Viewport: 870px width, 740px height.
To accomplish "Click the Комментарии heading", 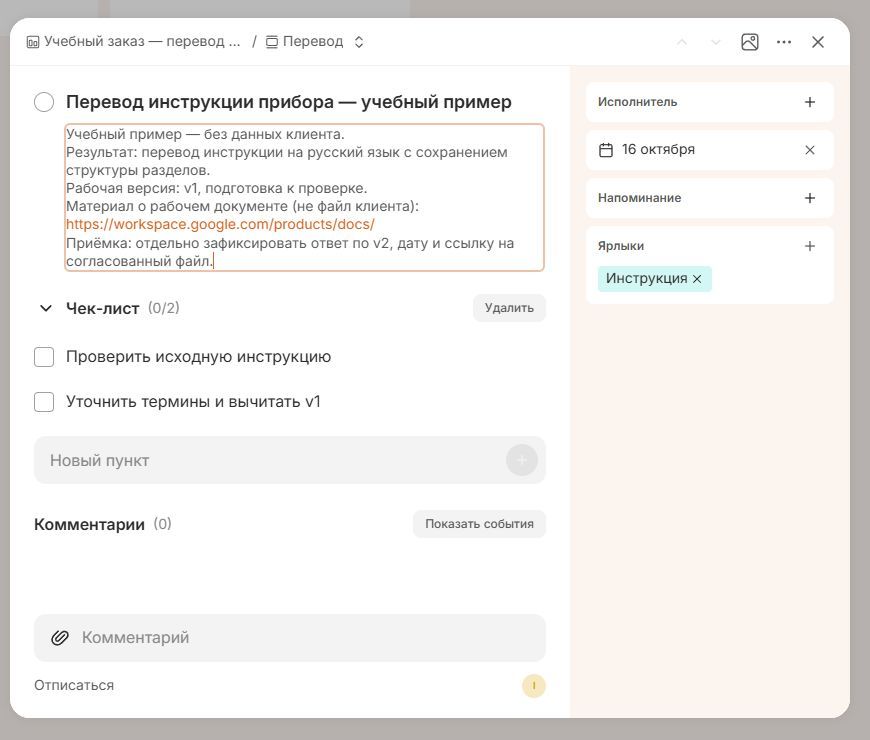I will 89,524.
